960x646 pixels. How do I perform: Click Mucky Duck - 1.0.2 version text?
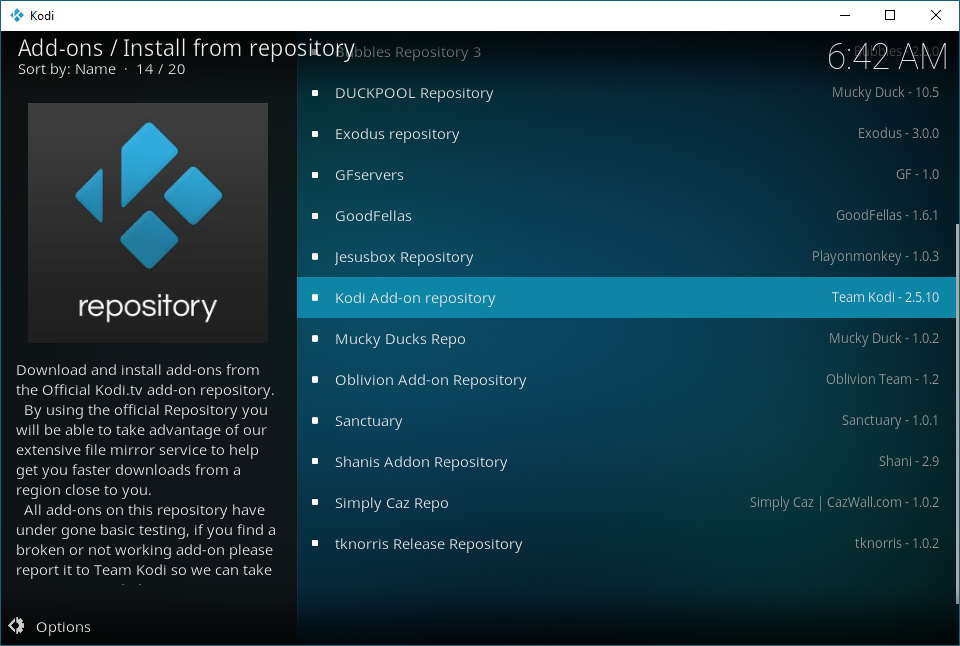point(884,338)
